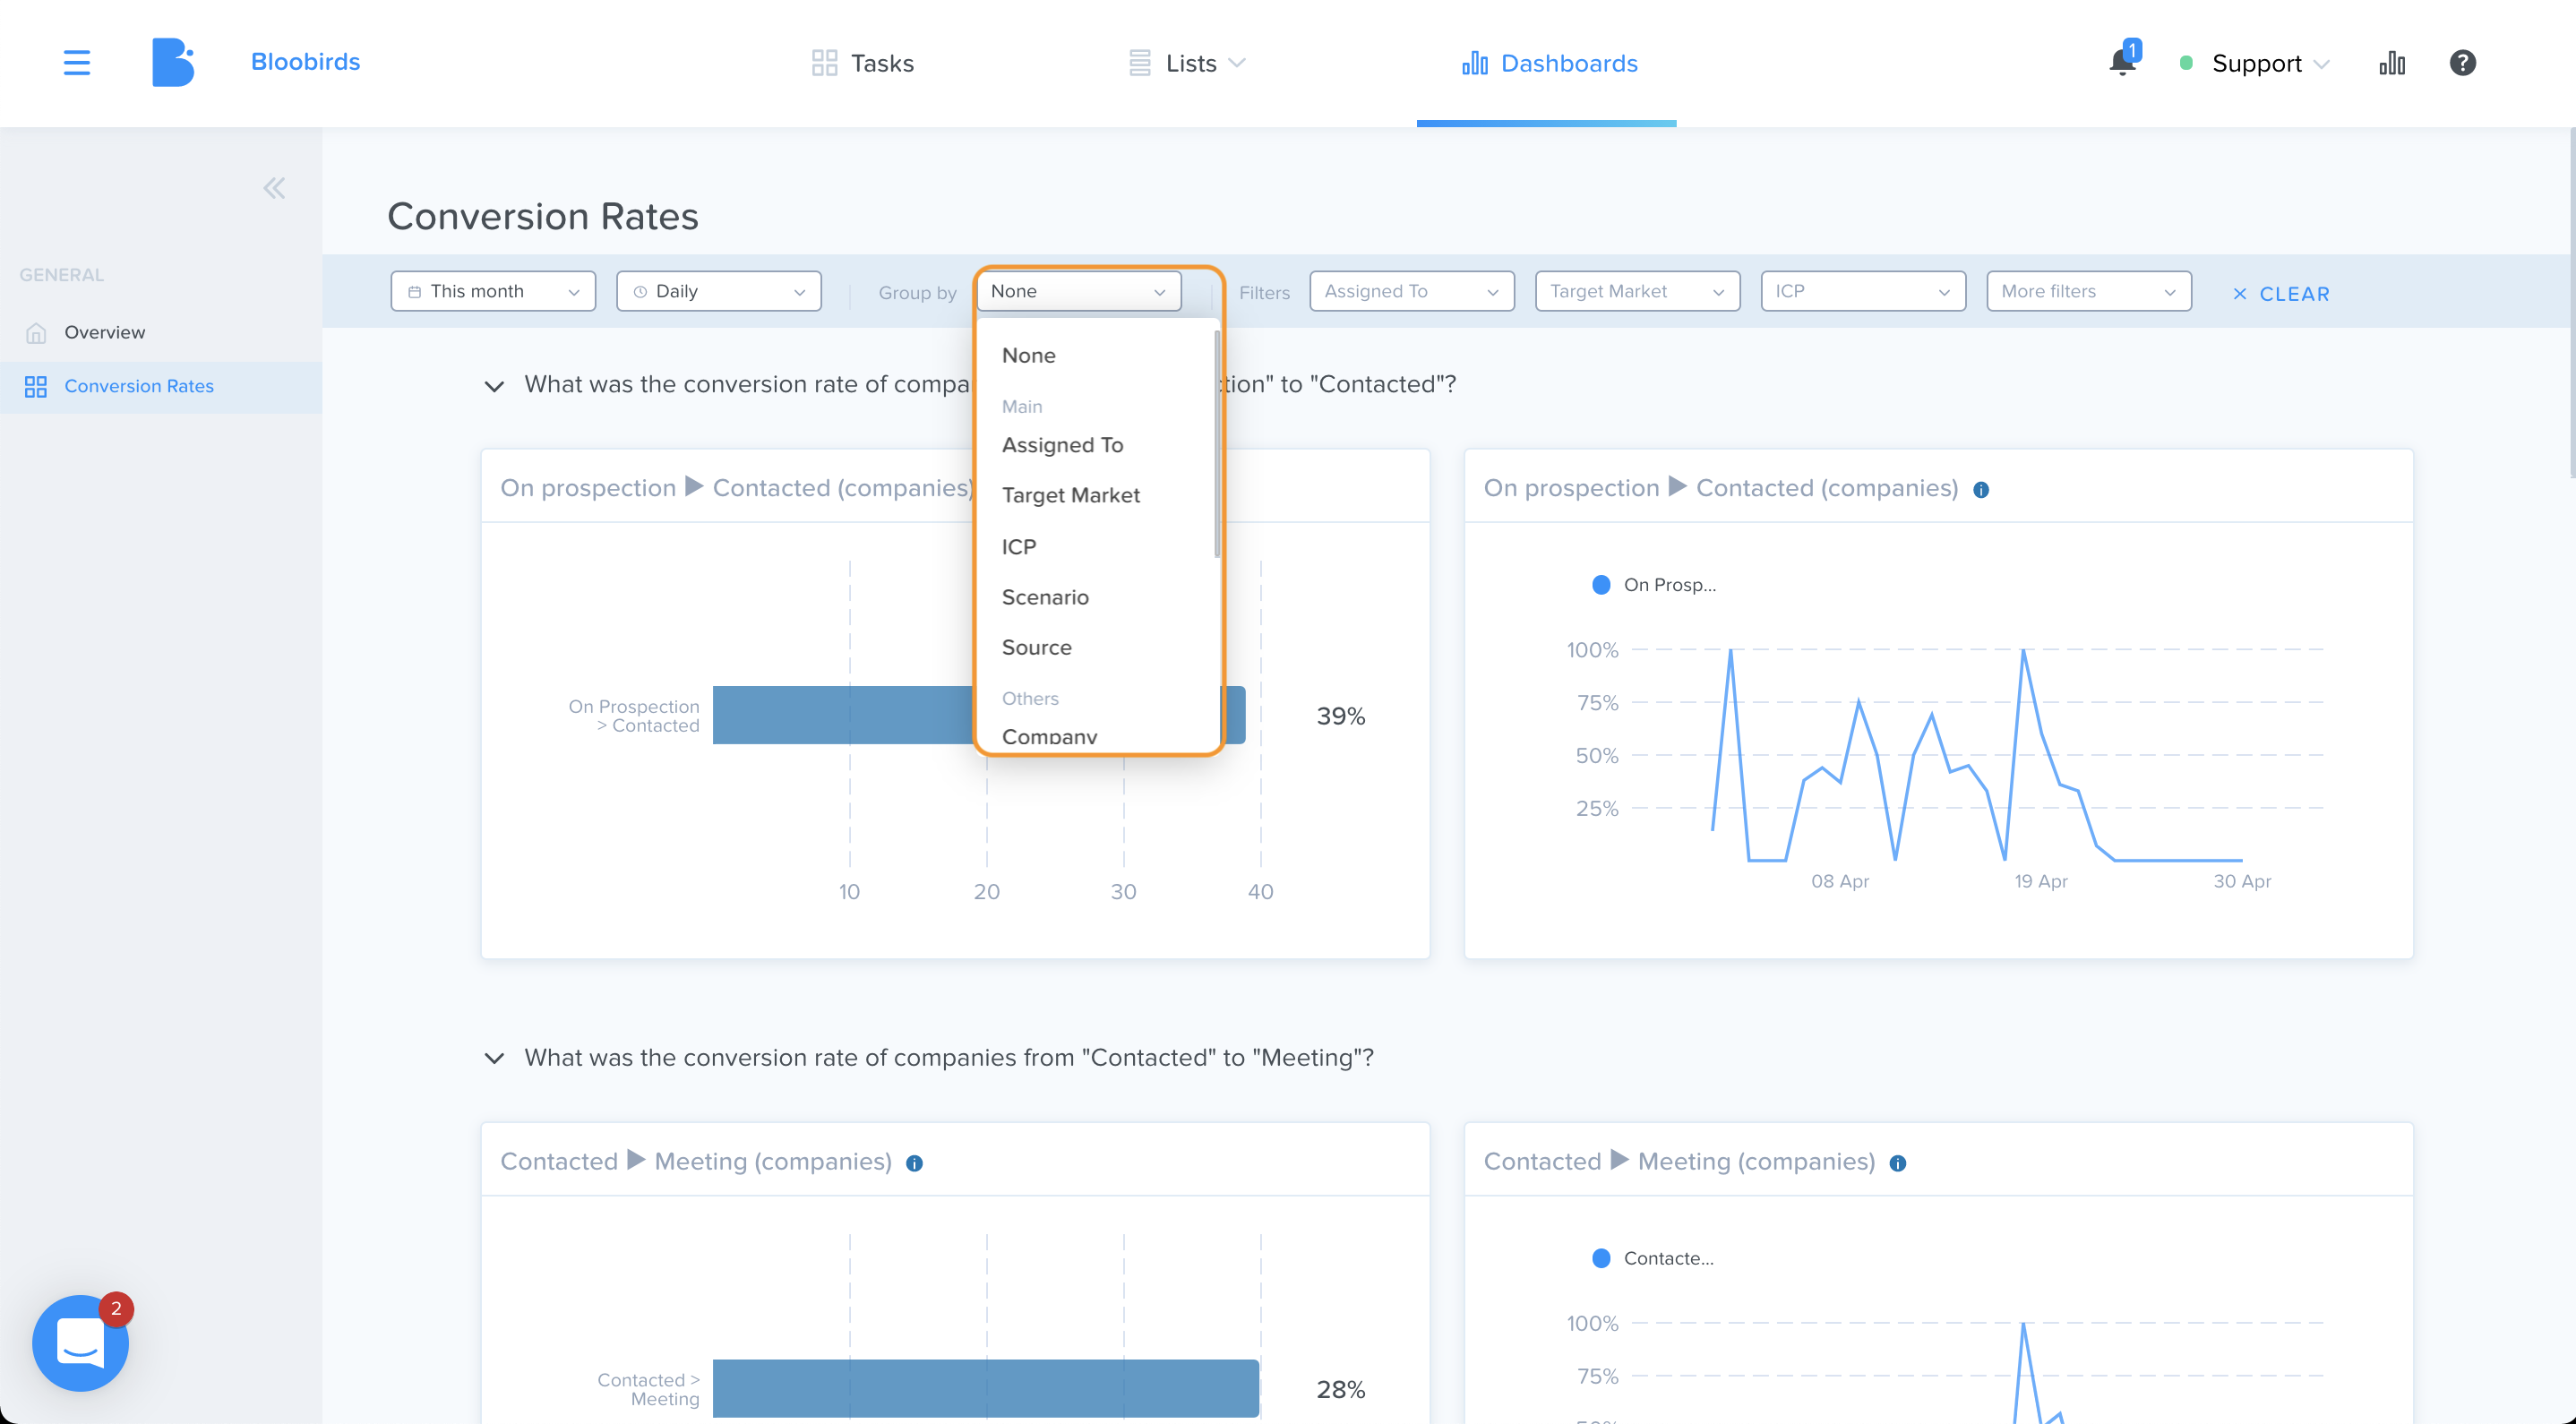Click the 28% conversion value
2576x1424 pixels.
(x=1340, y=1389)
